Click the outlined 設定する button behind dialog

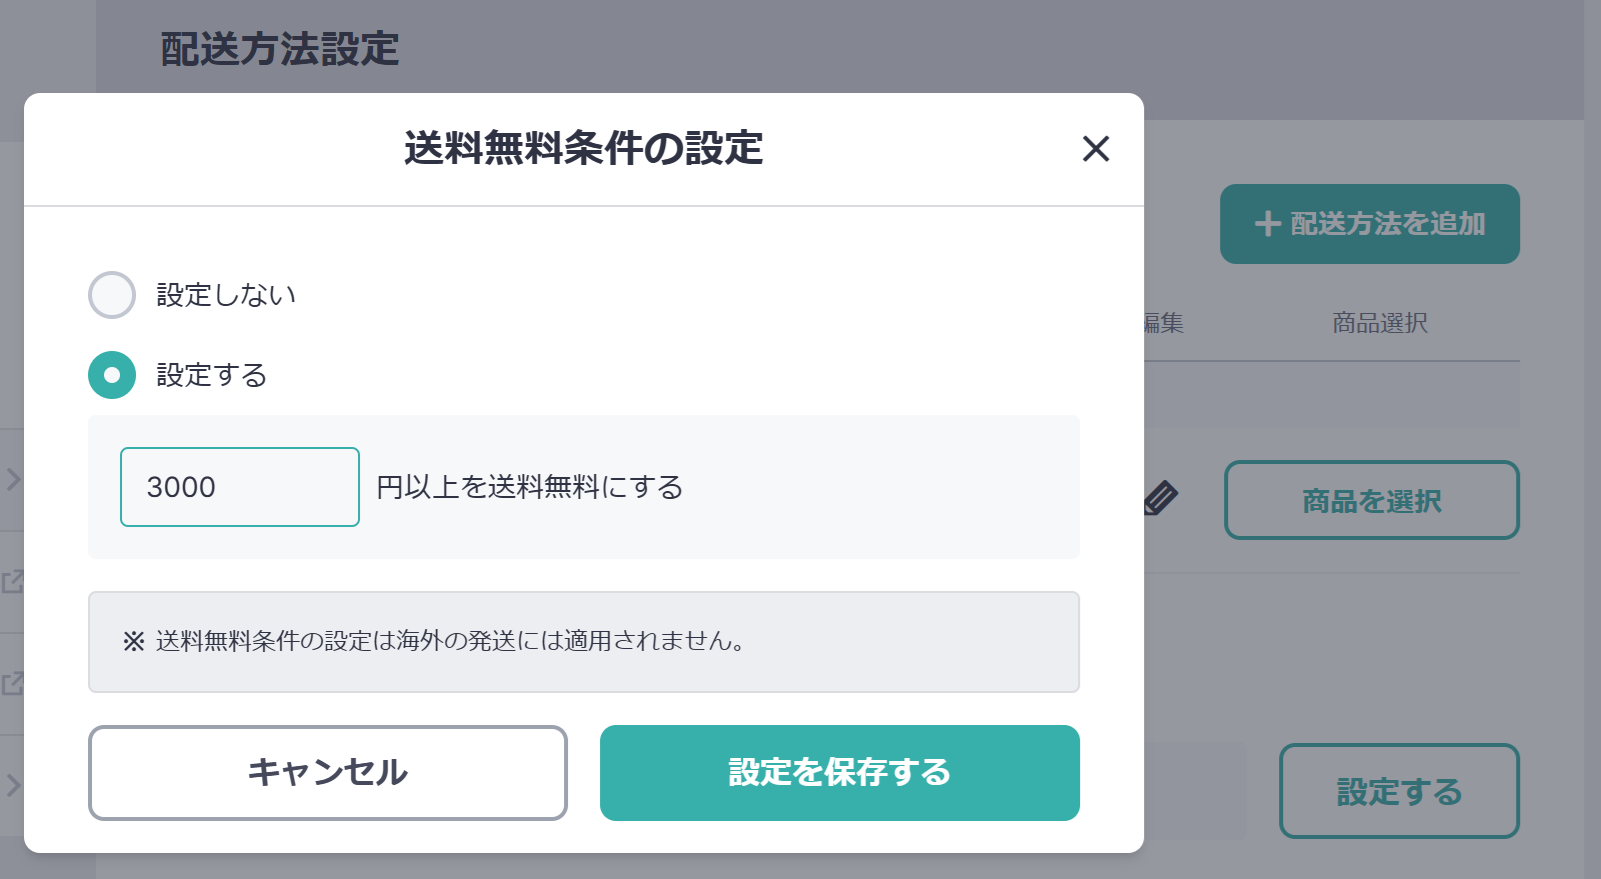click(x=1399, y=791)
